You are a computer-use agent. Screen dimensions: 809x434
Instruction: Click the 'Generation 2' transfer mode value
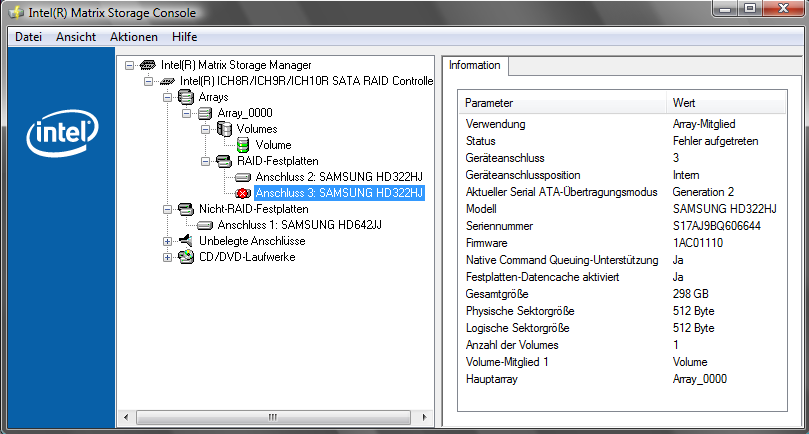[x=703, y=192]
